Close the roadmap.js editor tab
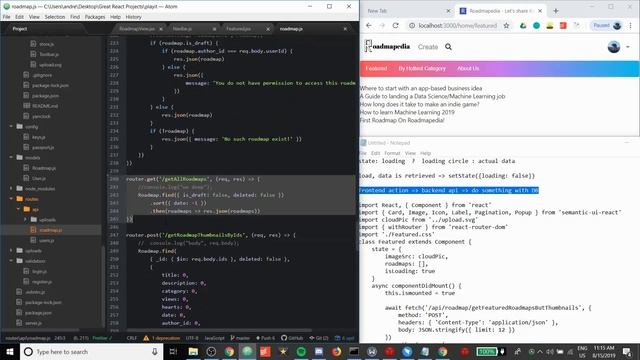The image size is (640, 360). (345, 29)
